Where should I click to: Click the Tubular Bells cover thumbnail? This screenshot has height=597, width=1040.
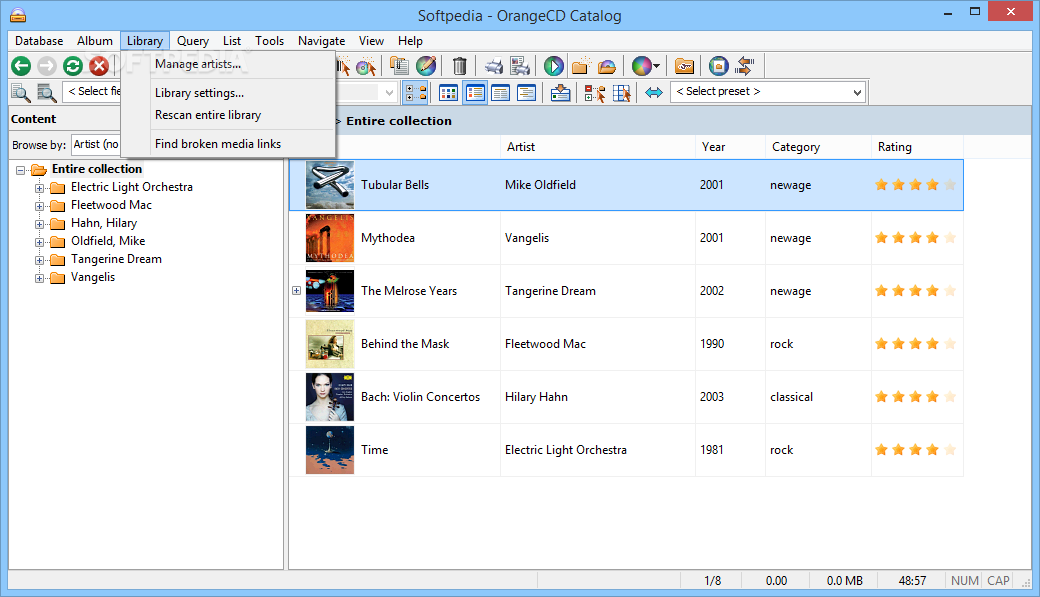coord(330,185)
